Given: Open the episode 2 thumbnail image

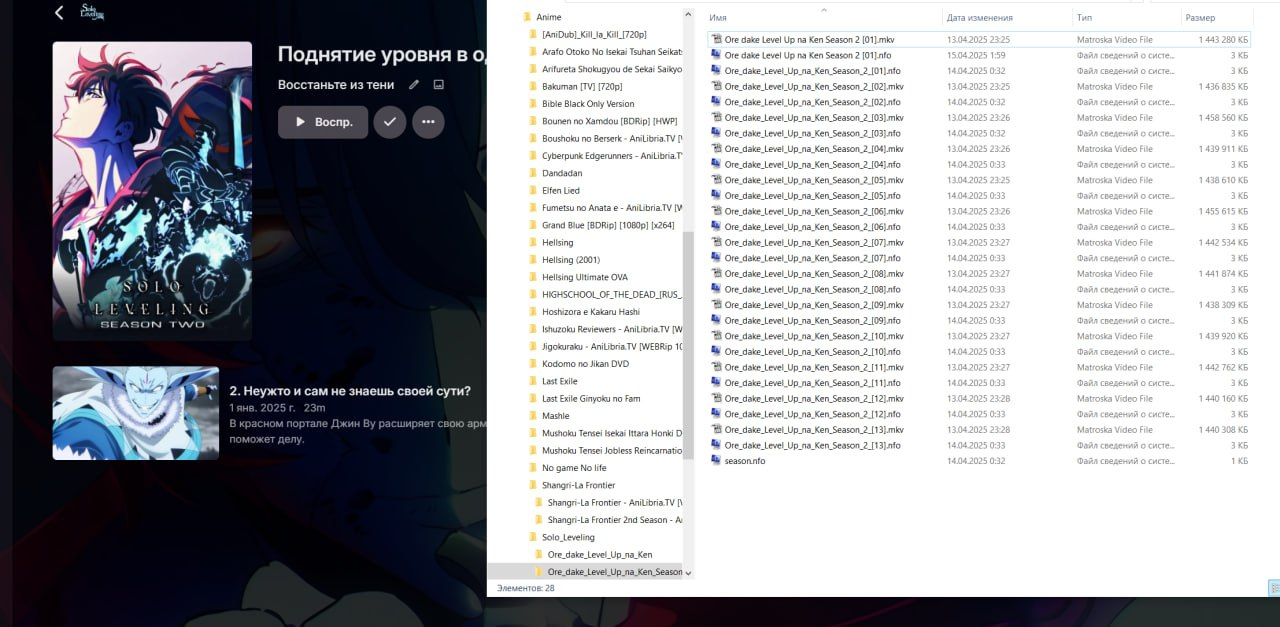Looking at the screenshot, I should click(136, 413).
